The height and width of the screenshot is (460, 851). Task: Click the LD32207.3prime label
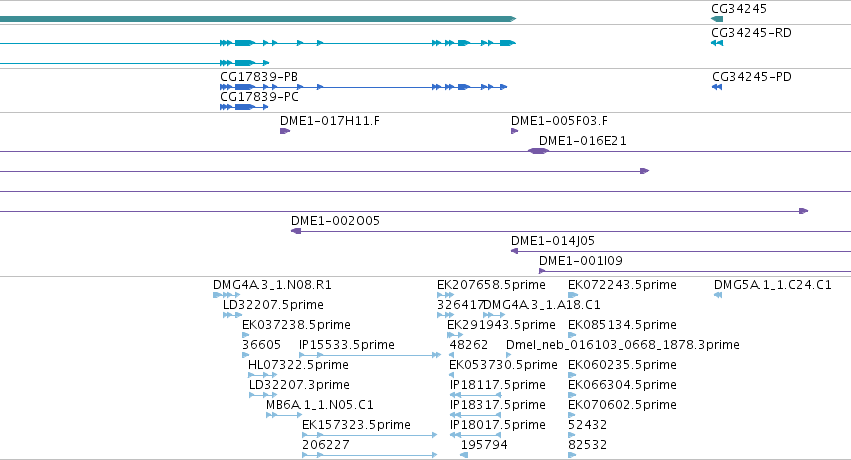tap(299, 385)
